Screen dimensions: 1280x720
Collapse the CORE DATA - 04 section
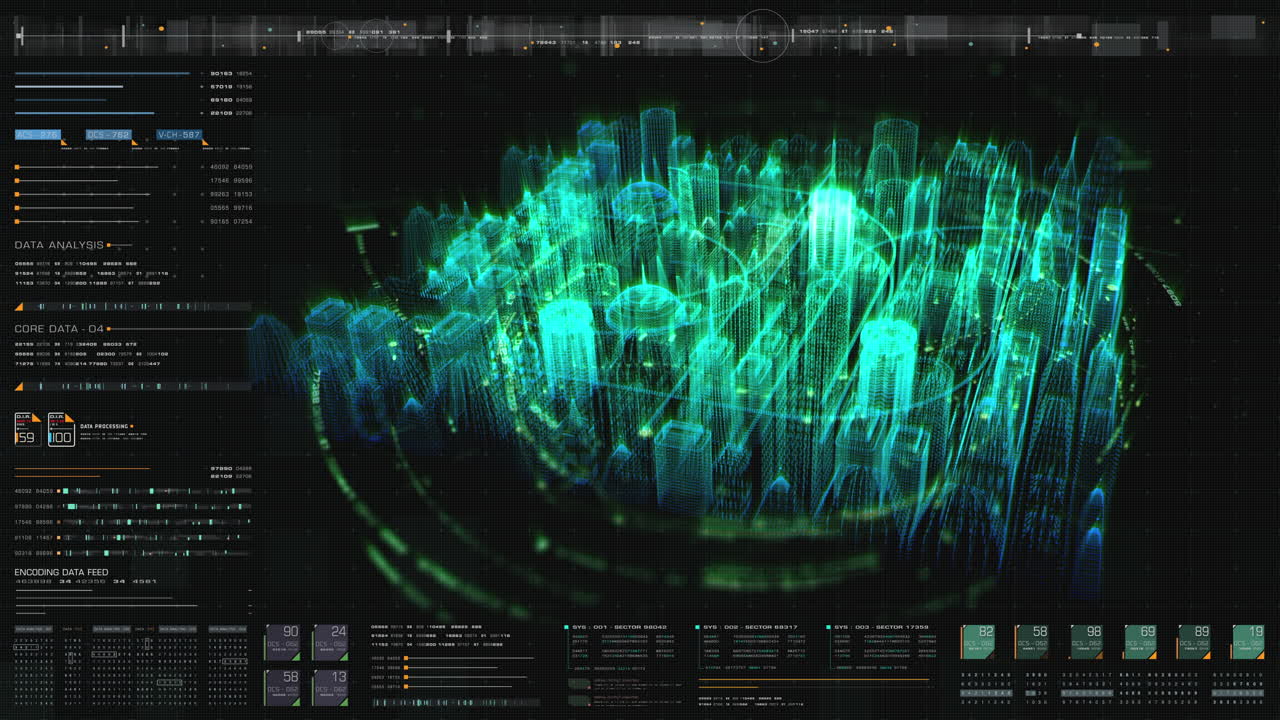60,327
